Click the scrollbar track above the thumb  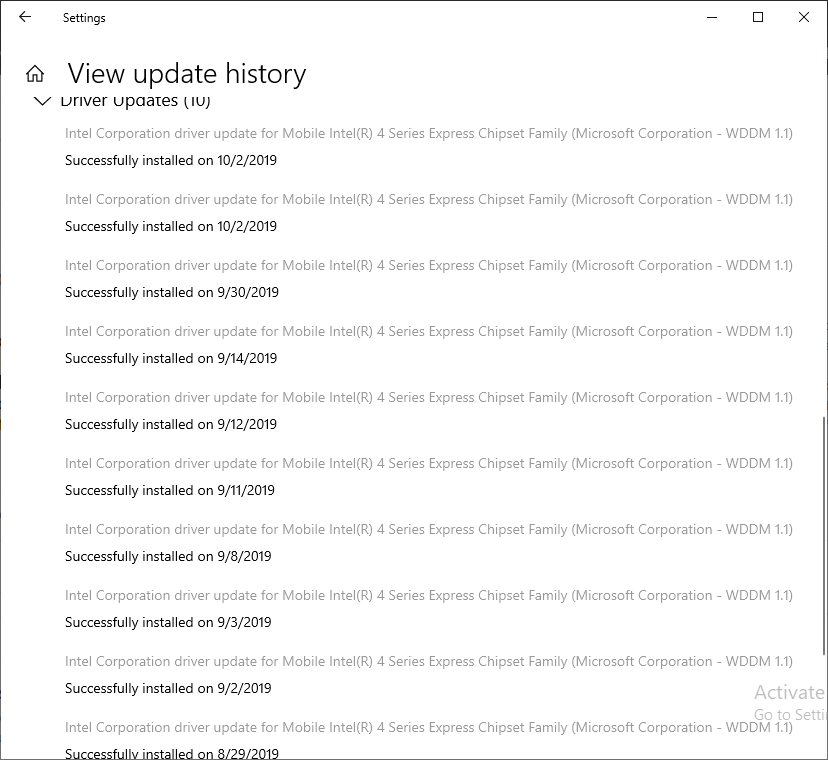pyautogui.click(x=823, y=250)
